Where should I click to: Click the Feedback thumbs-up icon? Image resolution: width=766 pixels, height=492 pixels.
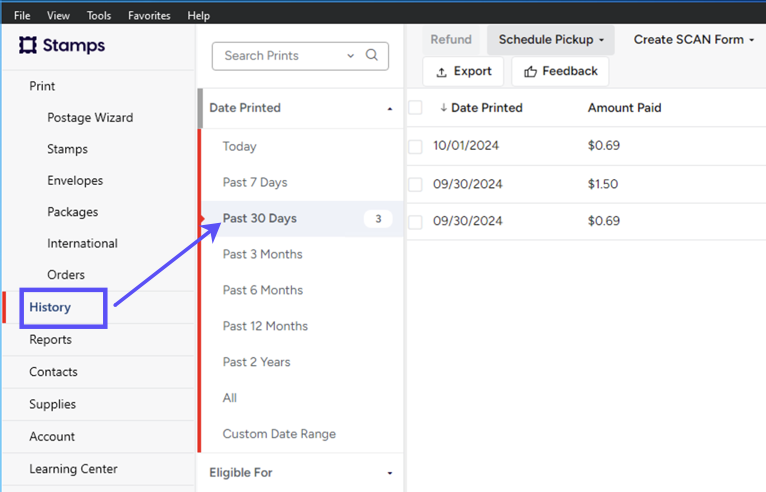[x=530, y=72]
